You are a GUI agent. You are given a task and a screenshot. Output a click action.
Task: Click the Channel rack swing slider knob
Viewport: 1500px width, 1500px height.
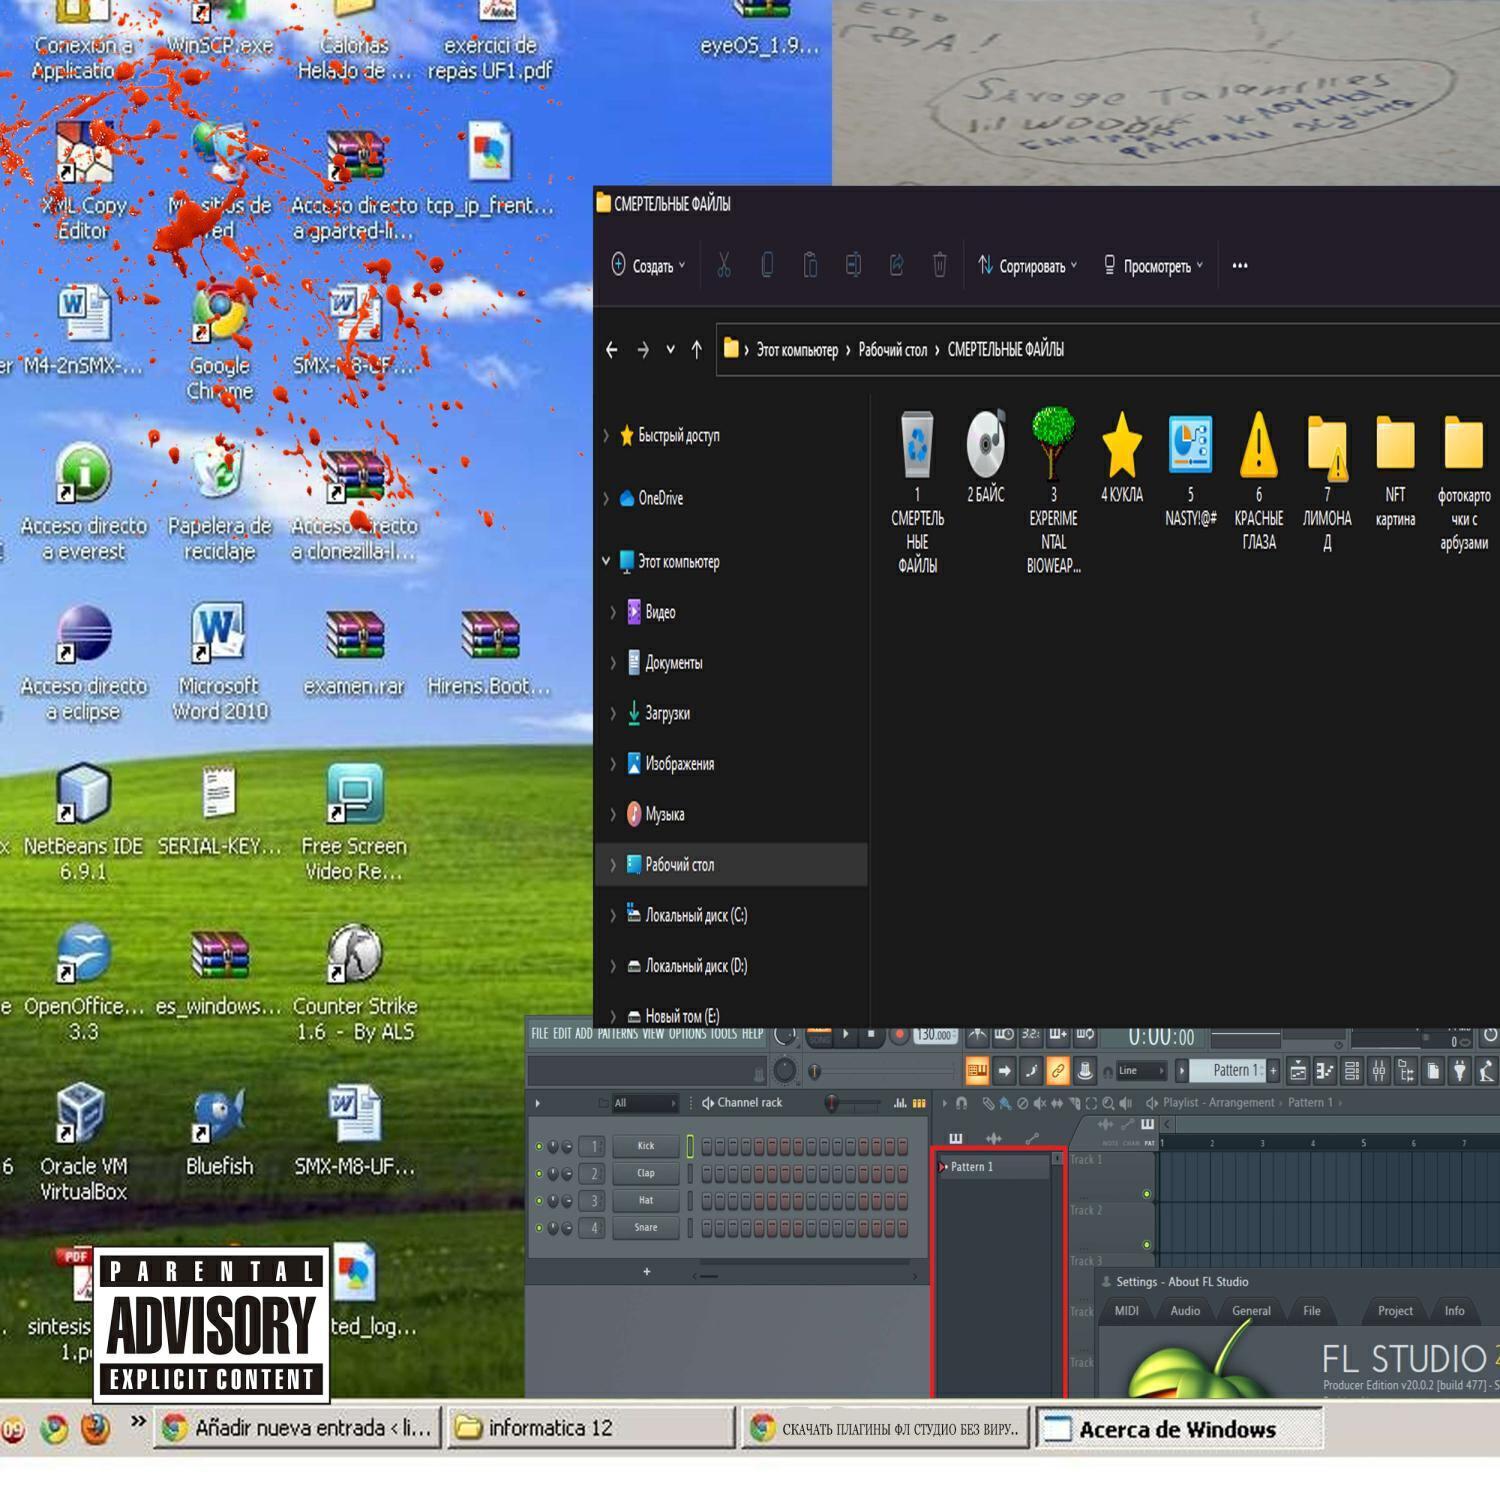coord(831,1103)
